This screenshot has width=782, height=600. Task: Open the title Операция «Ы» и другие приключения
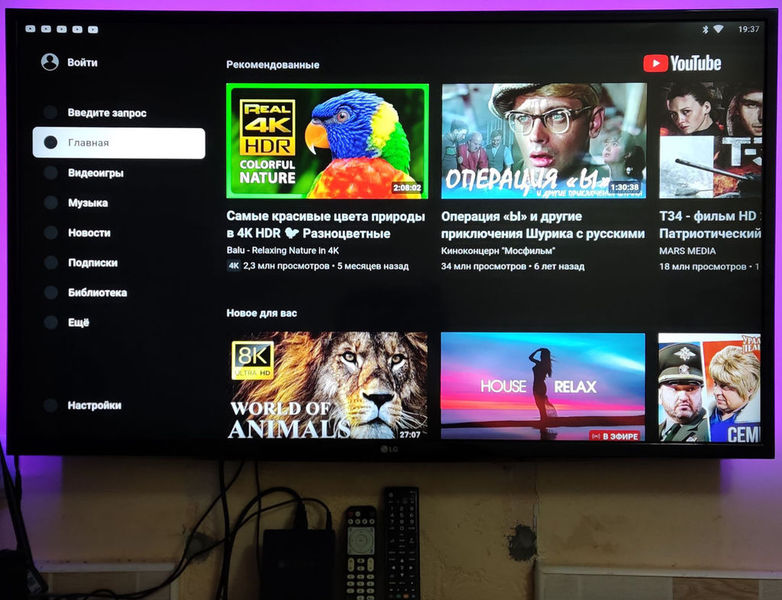pyautogui.click(x=543, y=225)
